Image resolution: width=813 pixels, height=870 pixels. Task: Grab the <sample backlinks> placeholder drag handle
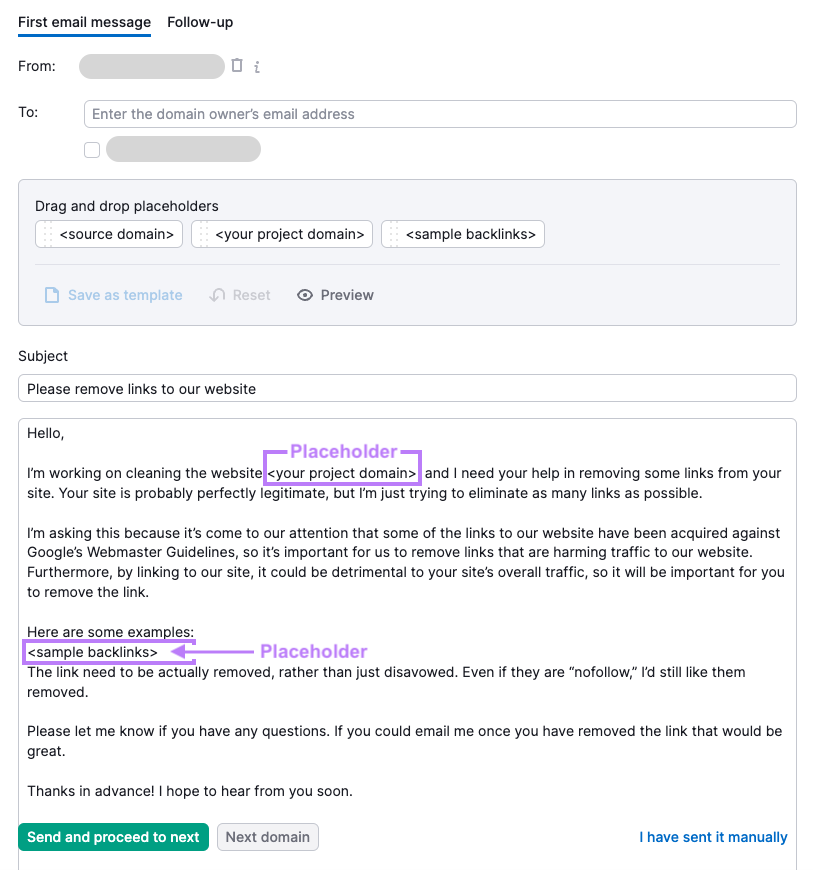(394, 234)
